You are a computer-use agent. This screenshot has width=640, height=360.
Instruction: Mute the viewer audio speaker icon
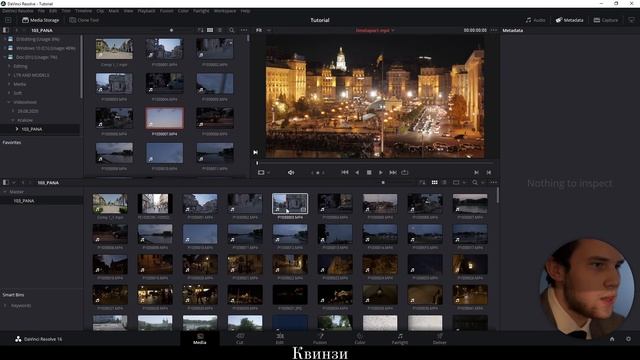tap(291, 173)
